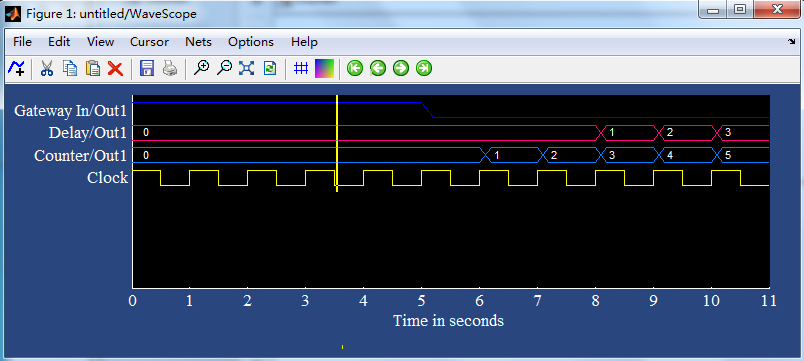Open the Options menu
Viewport: 804px width, 361px height.
point(251,42)
